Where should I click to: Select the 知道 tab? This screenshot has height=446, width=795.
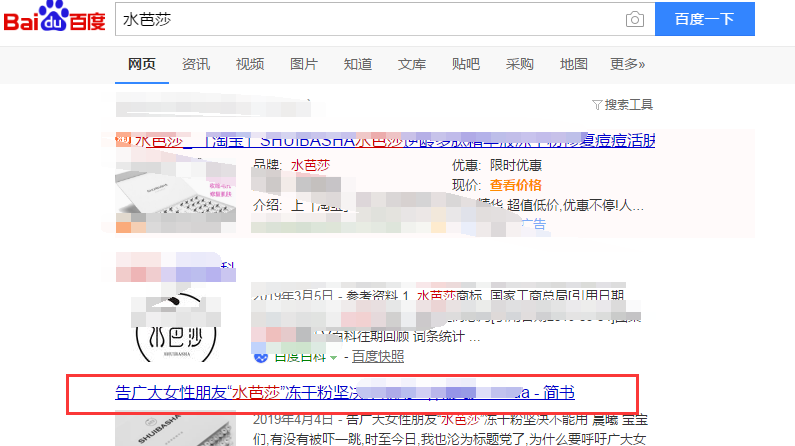click(x=358, y=65)
